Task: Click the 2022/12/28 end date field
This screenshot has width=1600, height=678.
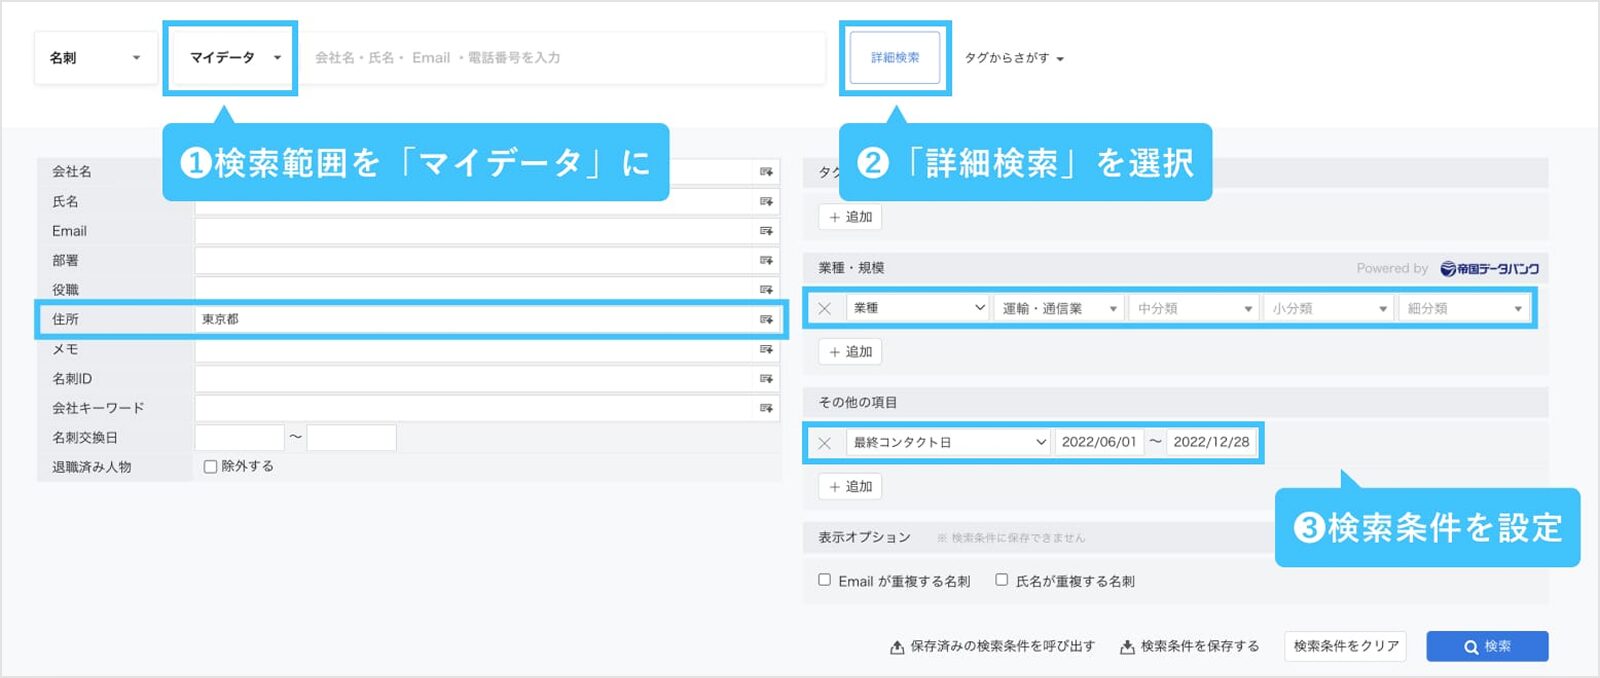Action: point(1211,442)
